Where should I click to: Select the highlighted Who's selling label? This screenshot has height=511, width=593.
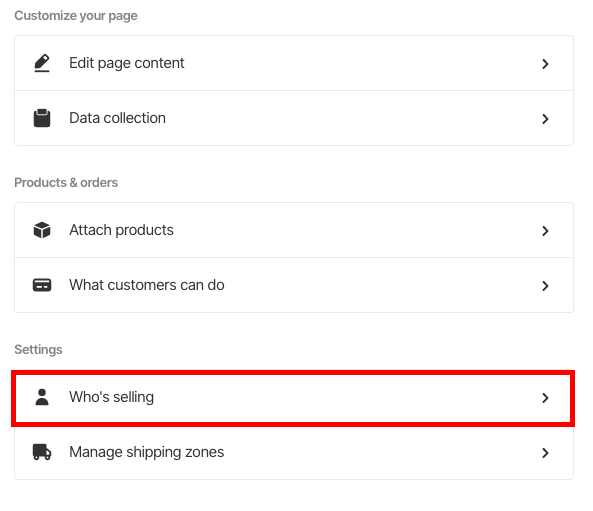coord(112,397)
